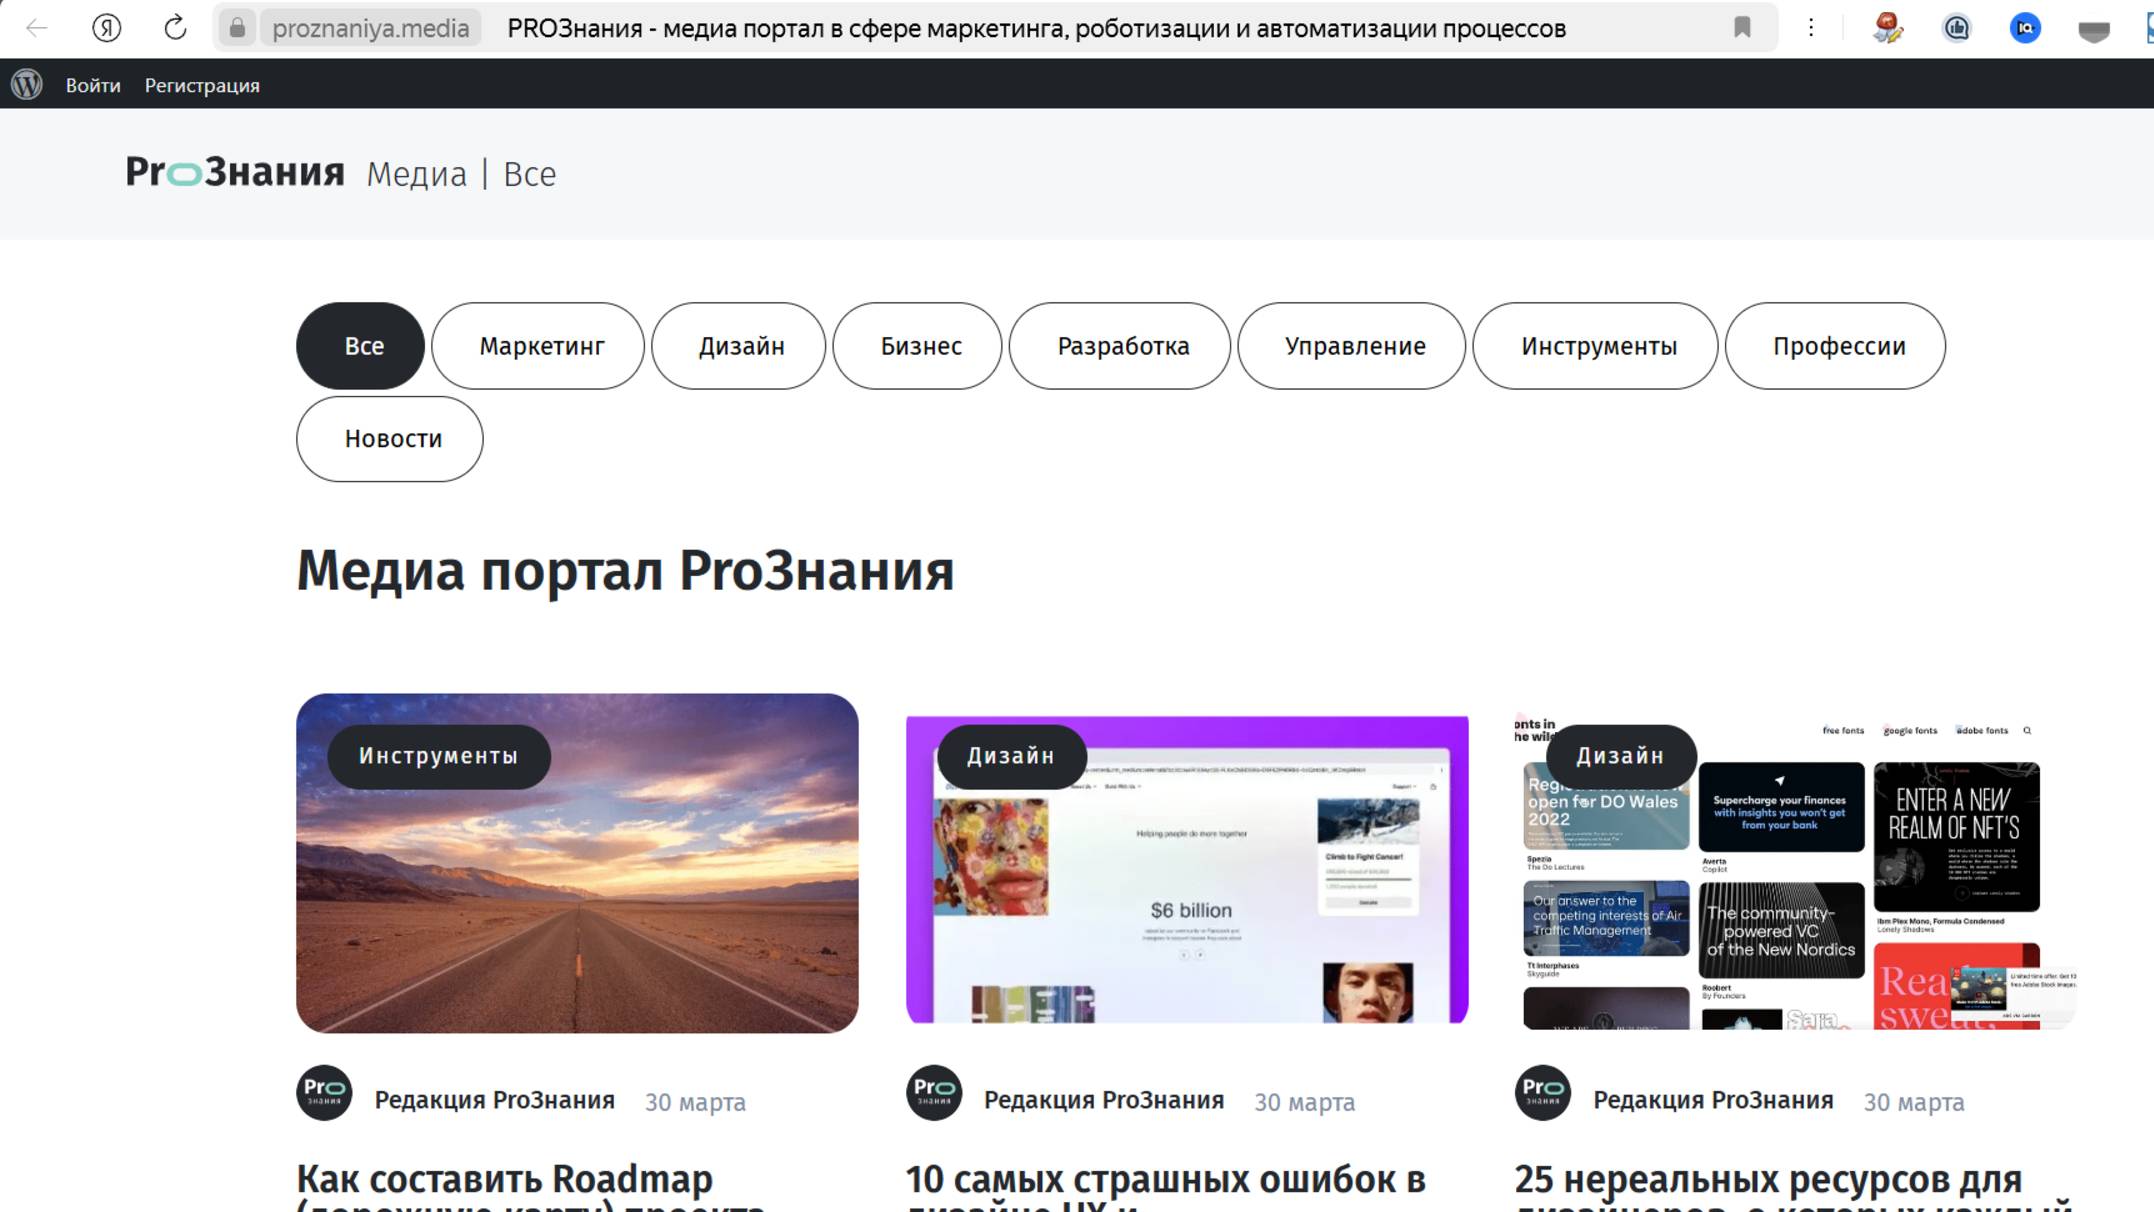
Task: Select the Управление category filter
Action: point(1352,346)
